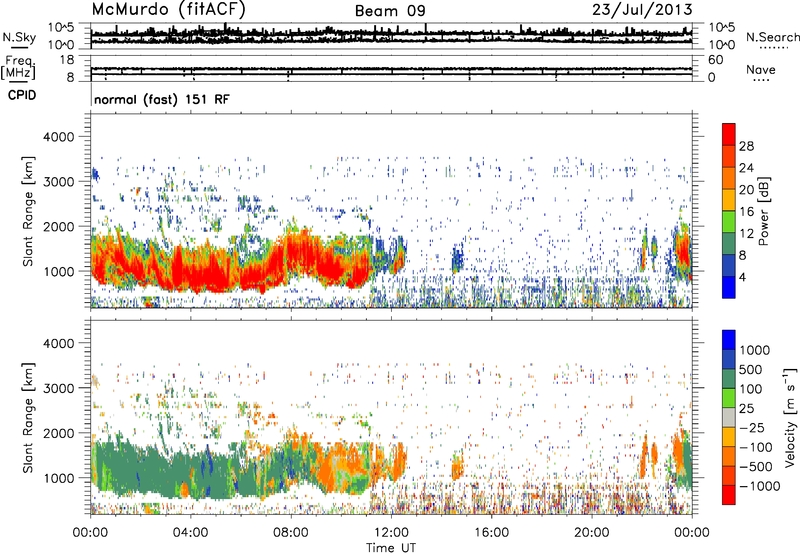The image size is (800, 554).
Task: Click the N.Search legend label
Action: (x=772, y=37)
